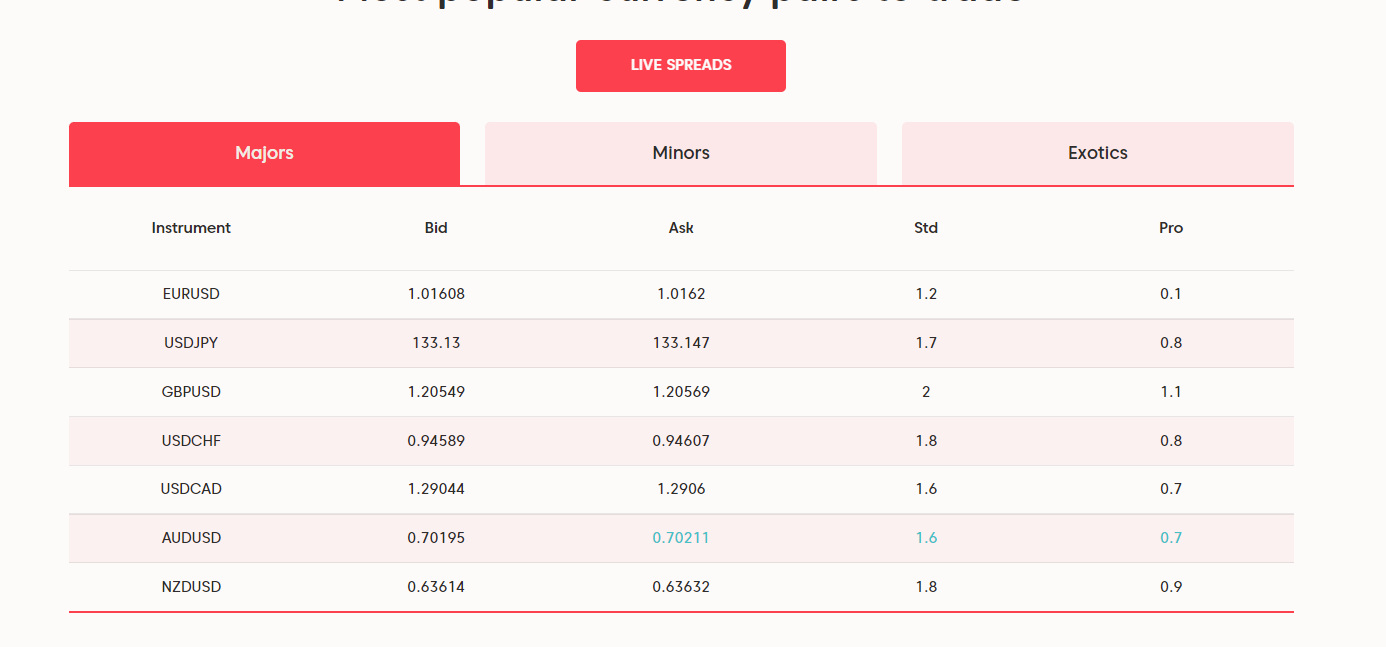The image size is (1386, 647).
Task: Select the AUDUSD instrument name
Action: pyautogui.click(x=191, y=538)
